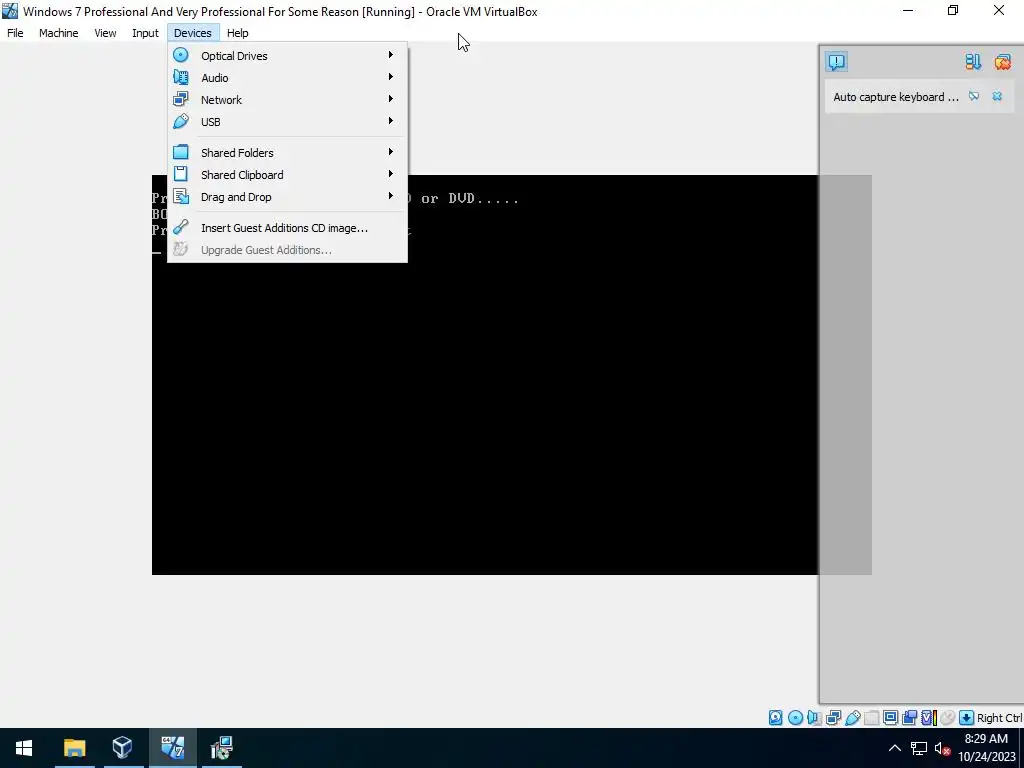Click the CPU virtualization status icon
The height and width of the screenshot is (768, 1024).
[929, 718]
